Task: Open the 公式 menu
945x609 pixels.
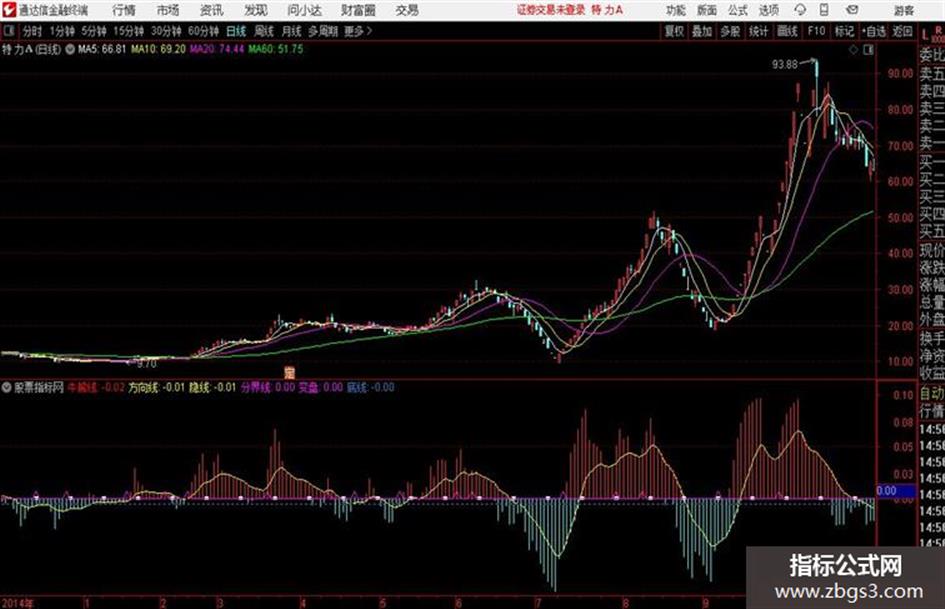Action: [738, 10]
